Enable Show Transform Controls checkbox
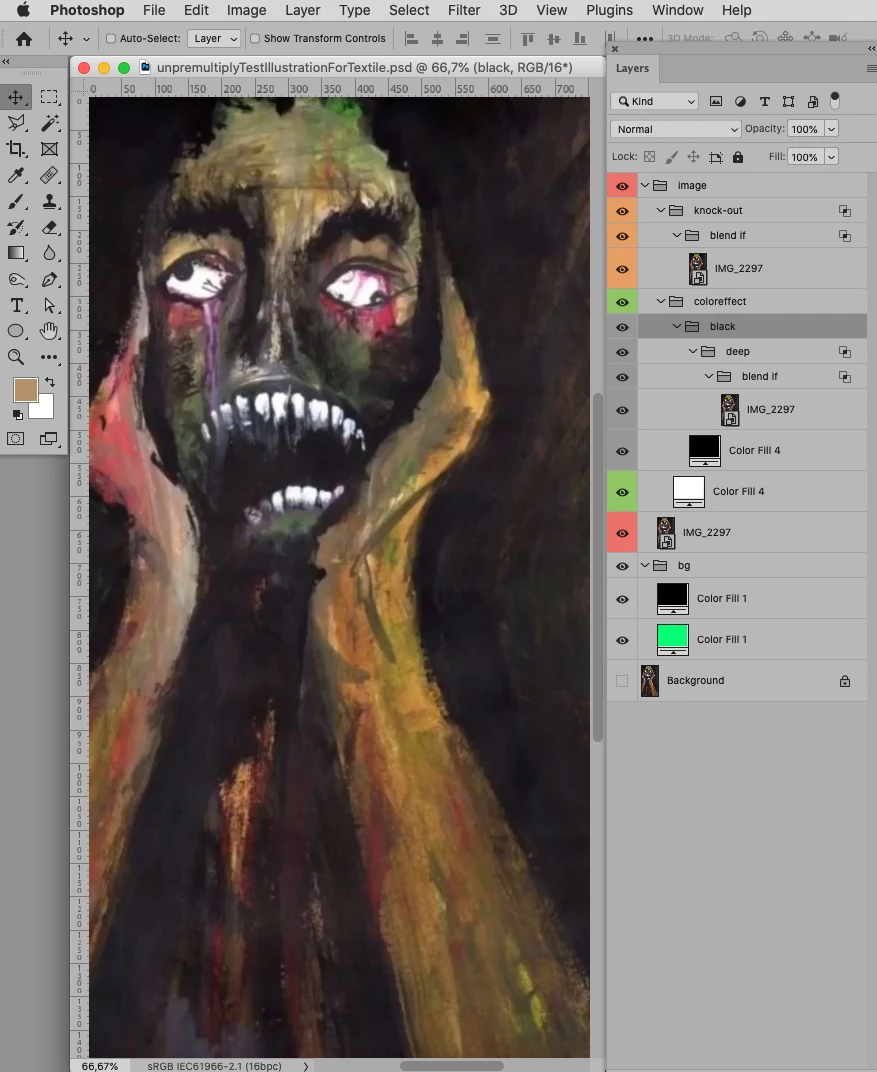Screen dimensions: 877x1072 (x=255, y=38)
